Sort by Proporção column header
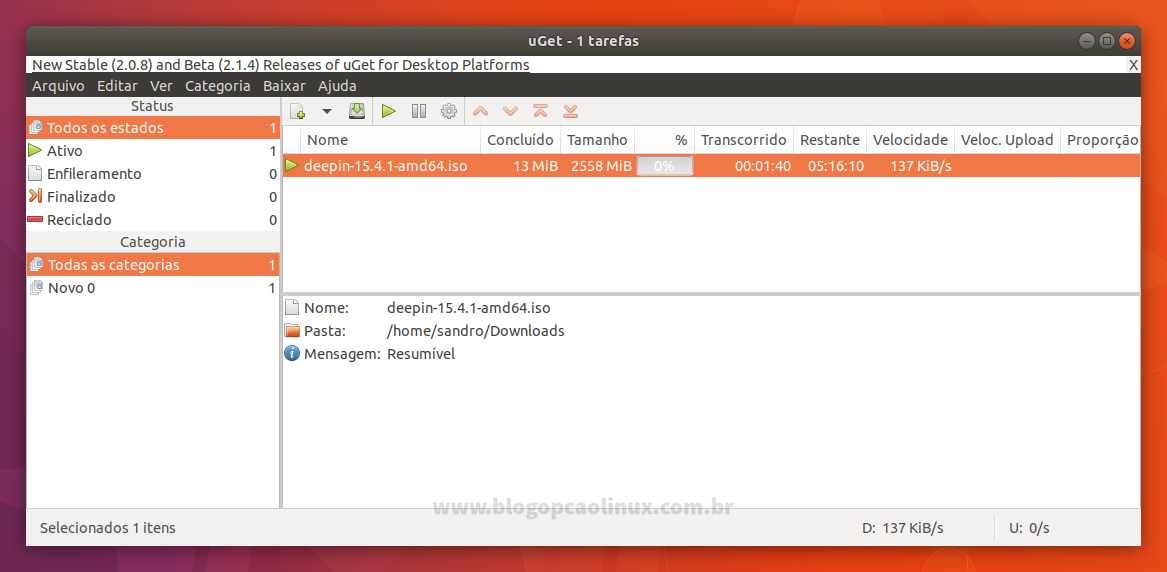The height and width of the screenshot is (572, 1167). pos(1100,140)
